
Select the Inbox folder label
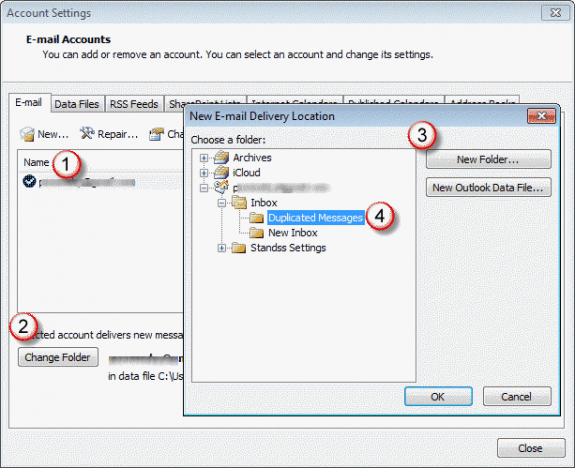coord(264,202)
